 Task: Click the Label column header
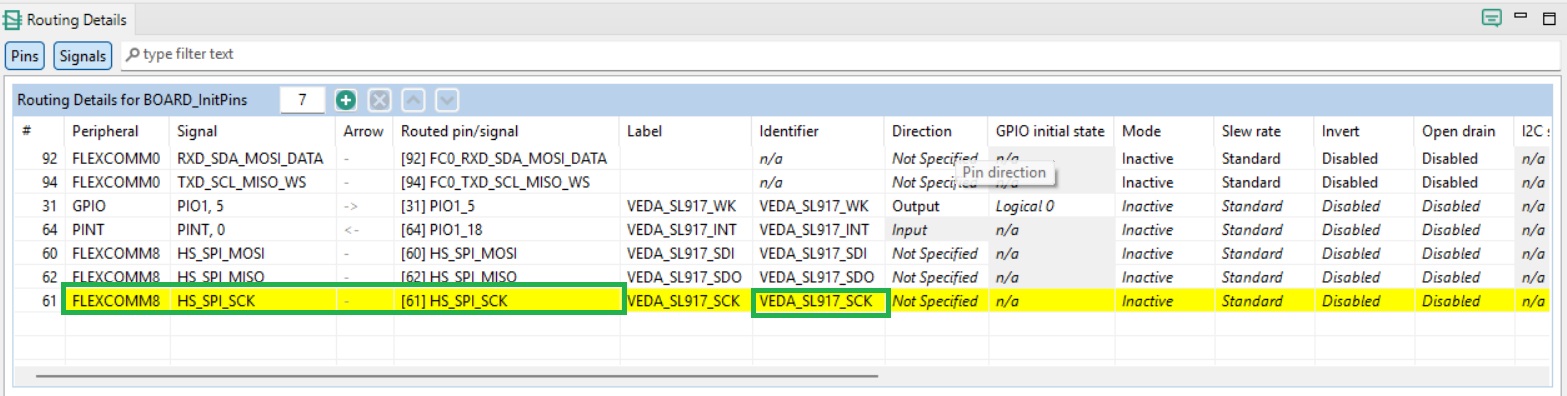point(686,131)
